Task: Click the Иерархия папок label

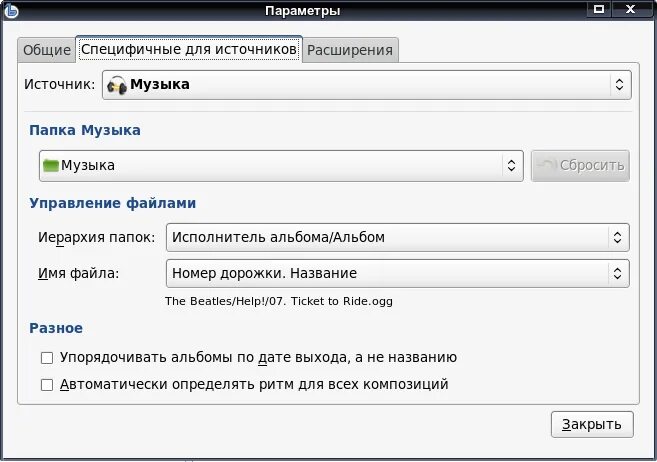Action: pyautogui.click(x=96, y=237)
